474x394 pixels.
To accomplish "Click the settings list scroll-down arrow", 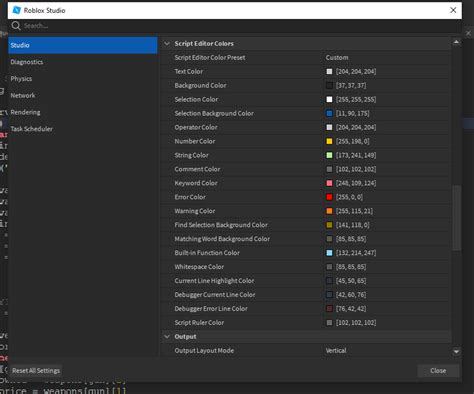I will 456,352.
